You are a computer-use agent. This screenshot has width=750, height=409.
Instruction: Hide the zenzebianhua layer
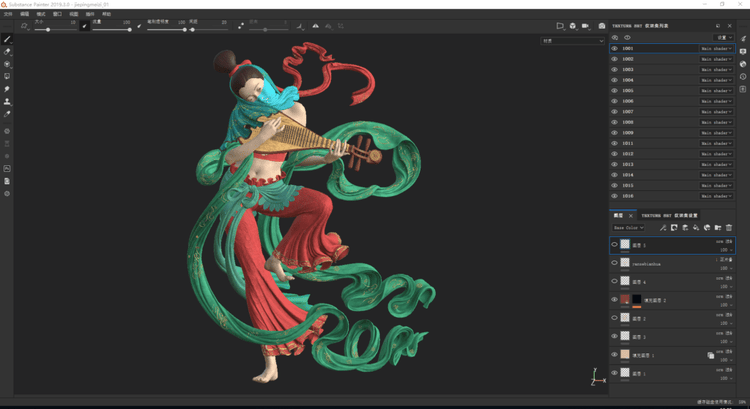(x=614, y=263)
